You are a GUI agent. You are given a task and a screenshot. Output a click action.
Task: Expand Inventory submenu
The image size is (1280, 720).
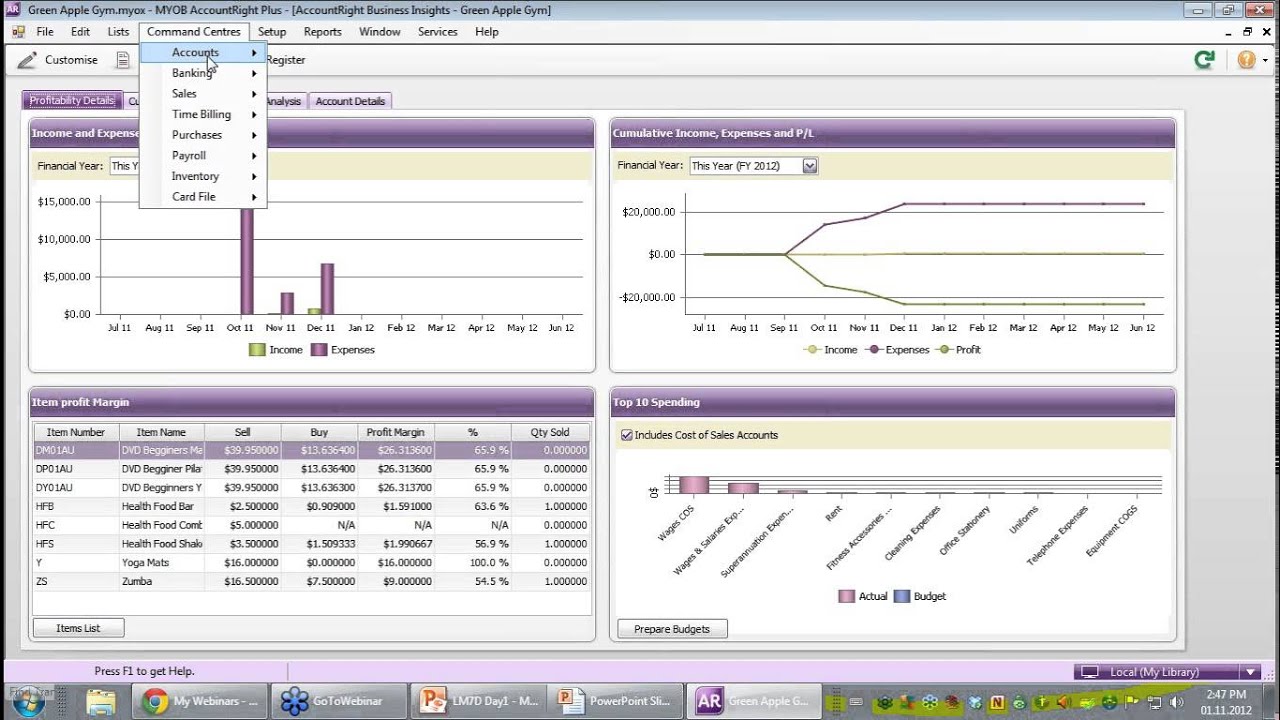click(204, 176)
